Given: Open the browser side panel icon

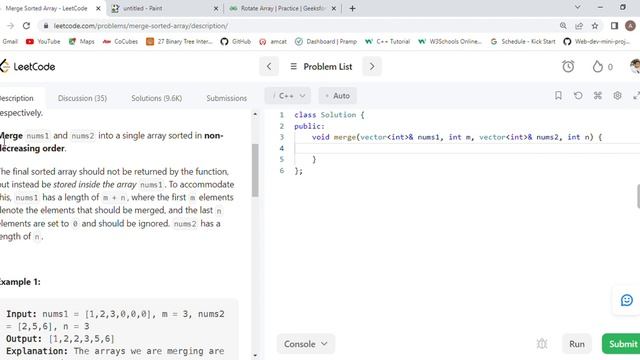Looking at the screenshot, I should pyautogui.click(x=614, y=26).
